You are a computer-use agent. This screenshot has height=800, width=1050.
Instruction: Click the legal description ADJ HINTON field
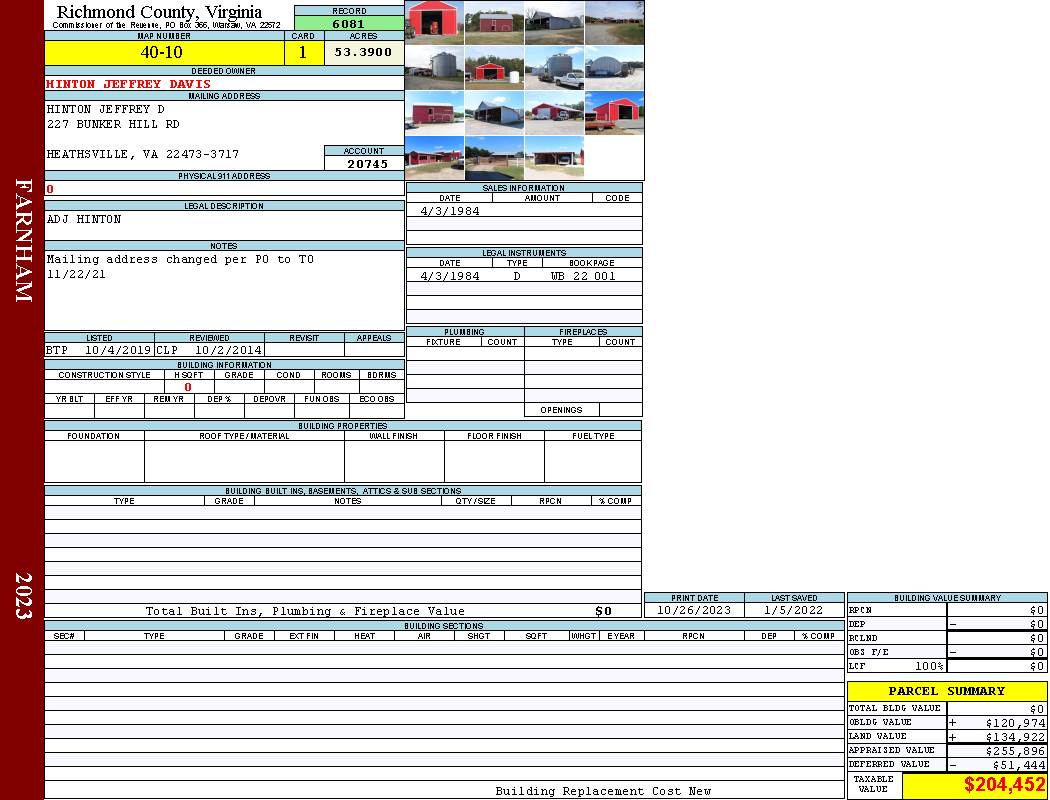(x=224, y=224)
